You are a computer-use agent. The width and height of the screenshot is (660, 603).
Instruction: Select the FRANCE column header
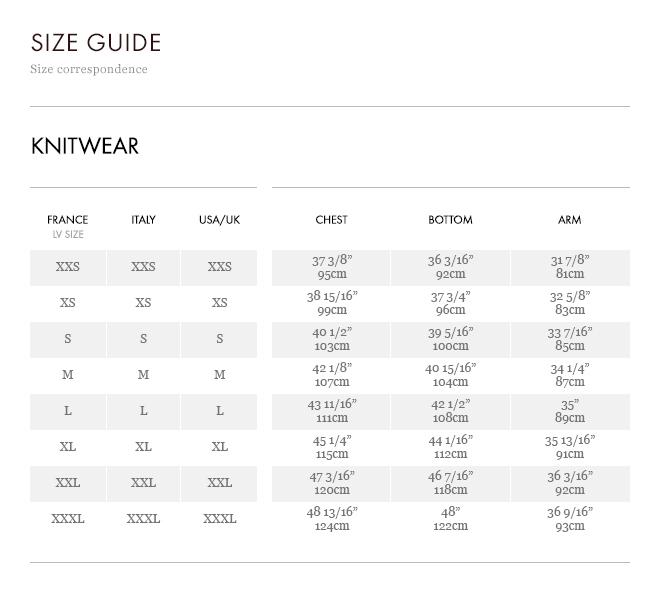[x=67, y=220]
